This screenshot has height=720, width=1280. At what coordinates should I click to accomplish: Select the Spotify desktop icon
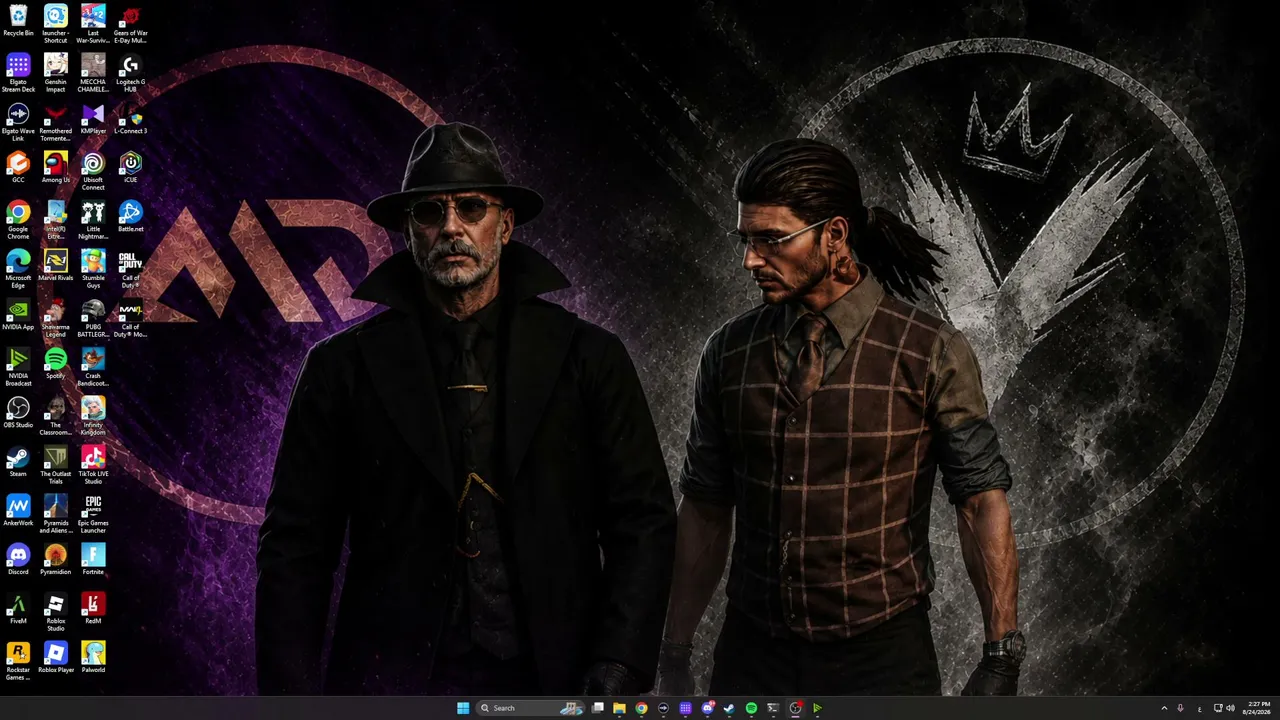pyautogui.click(x=56, y=364)
